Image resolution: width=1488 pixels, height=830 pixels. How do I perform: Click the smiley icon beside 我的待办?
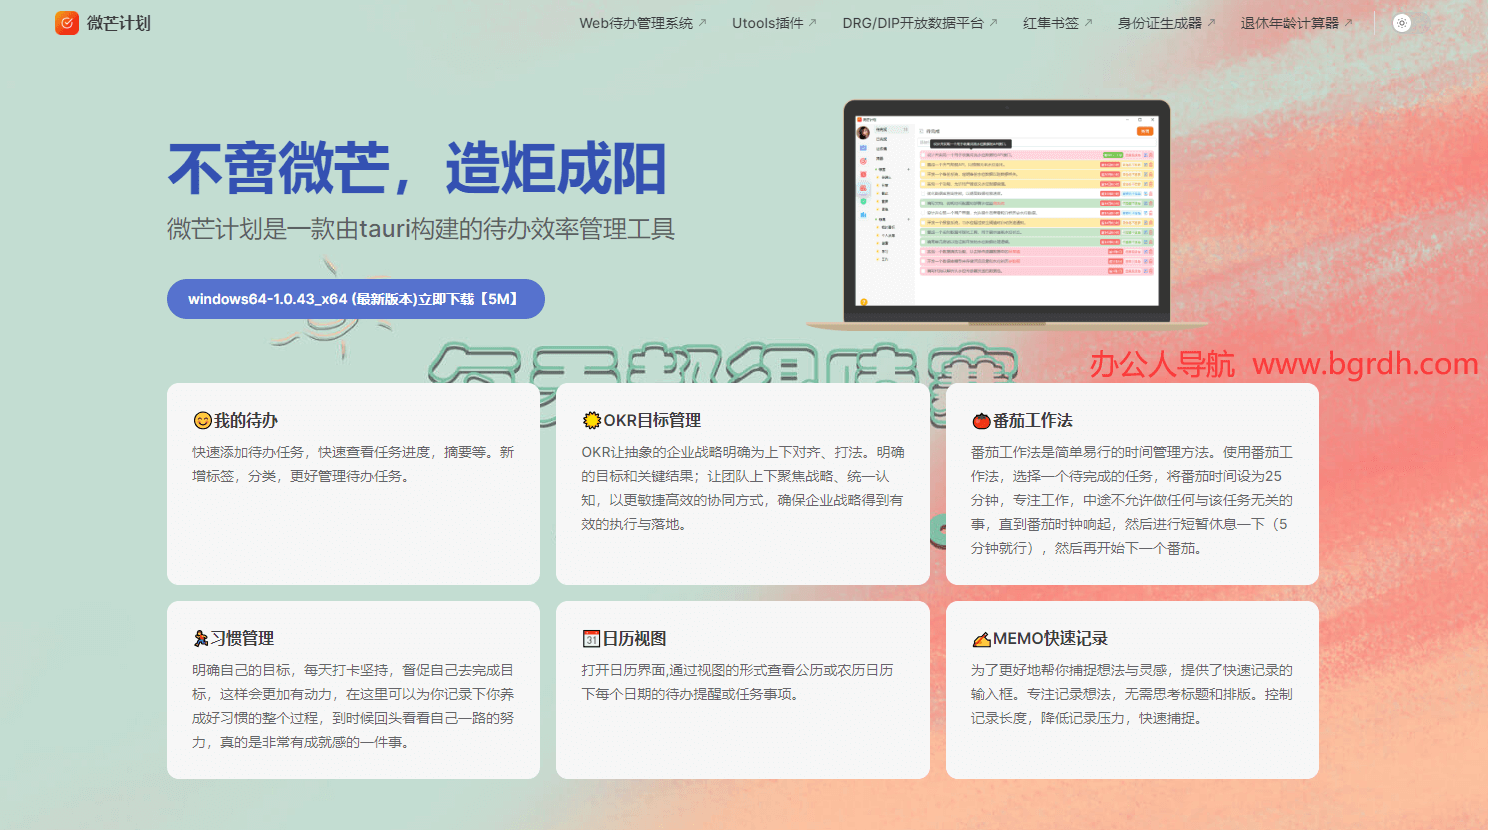tap(202, 420)
